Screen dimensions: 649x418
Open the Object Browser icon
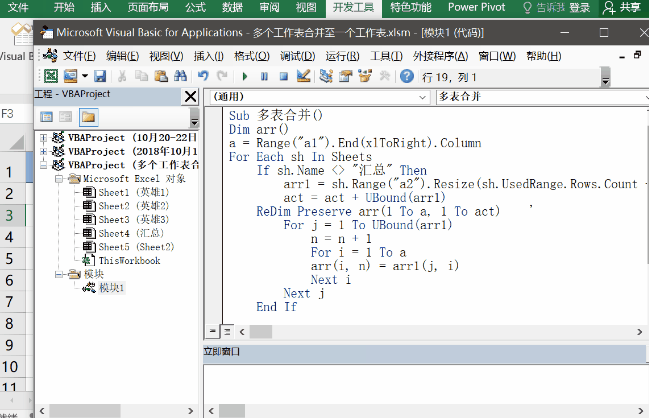[x=365, y=76]
